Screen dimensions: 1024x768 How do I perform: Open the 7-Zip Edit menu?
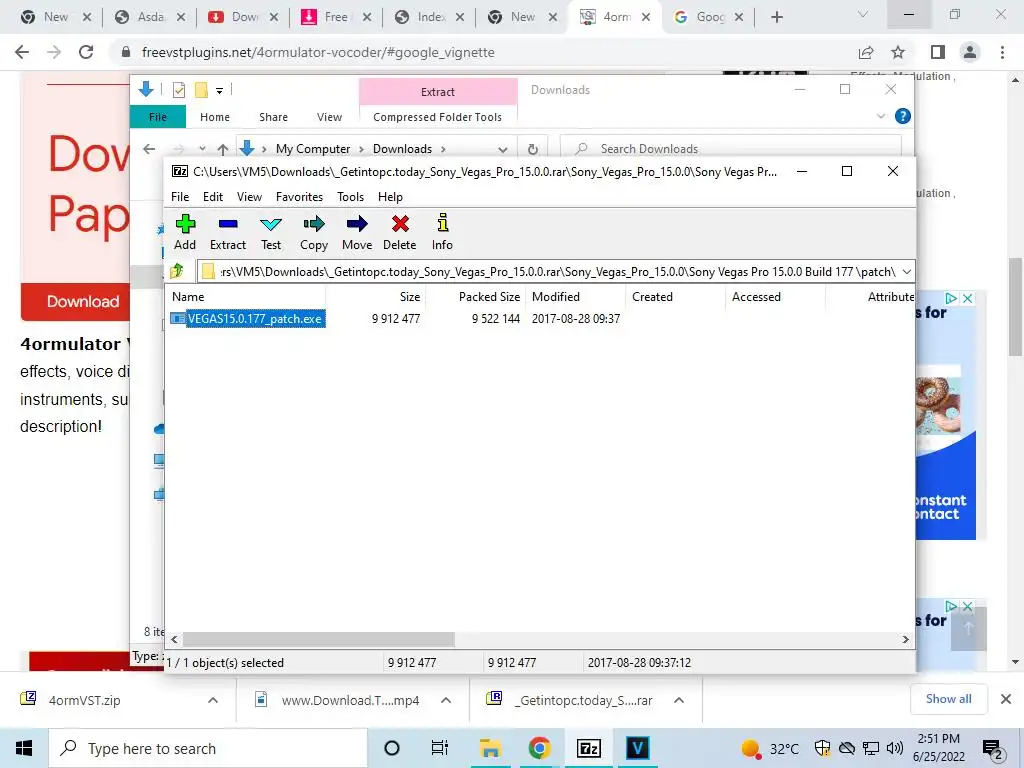[x=213, y=197]
